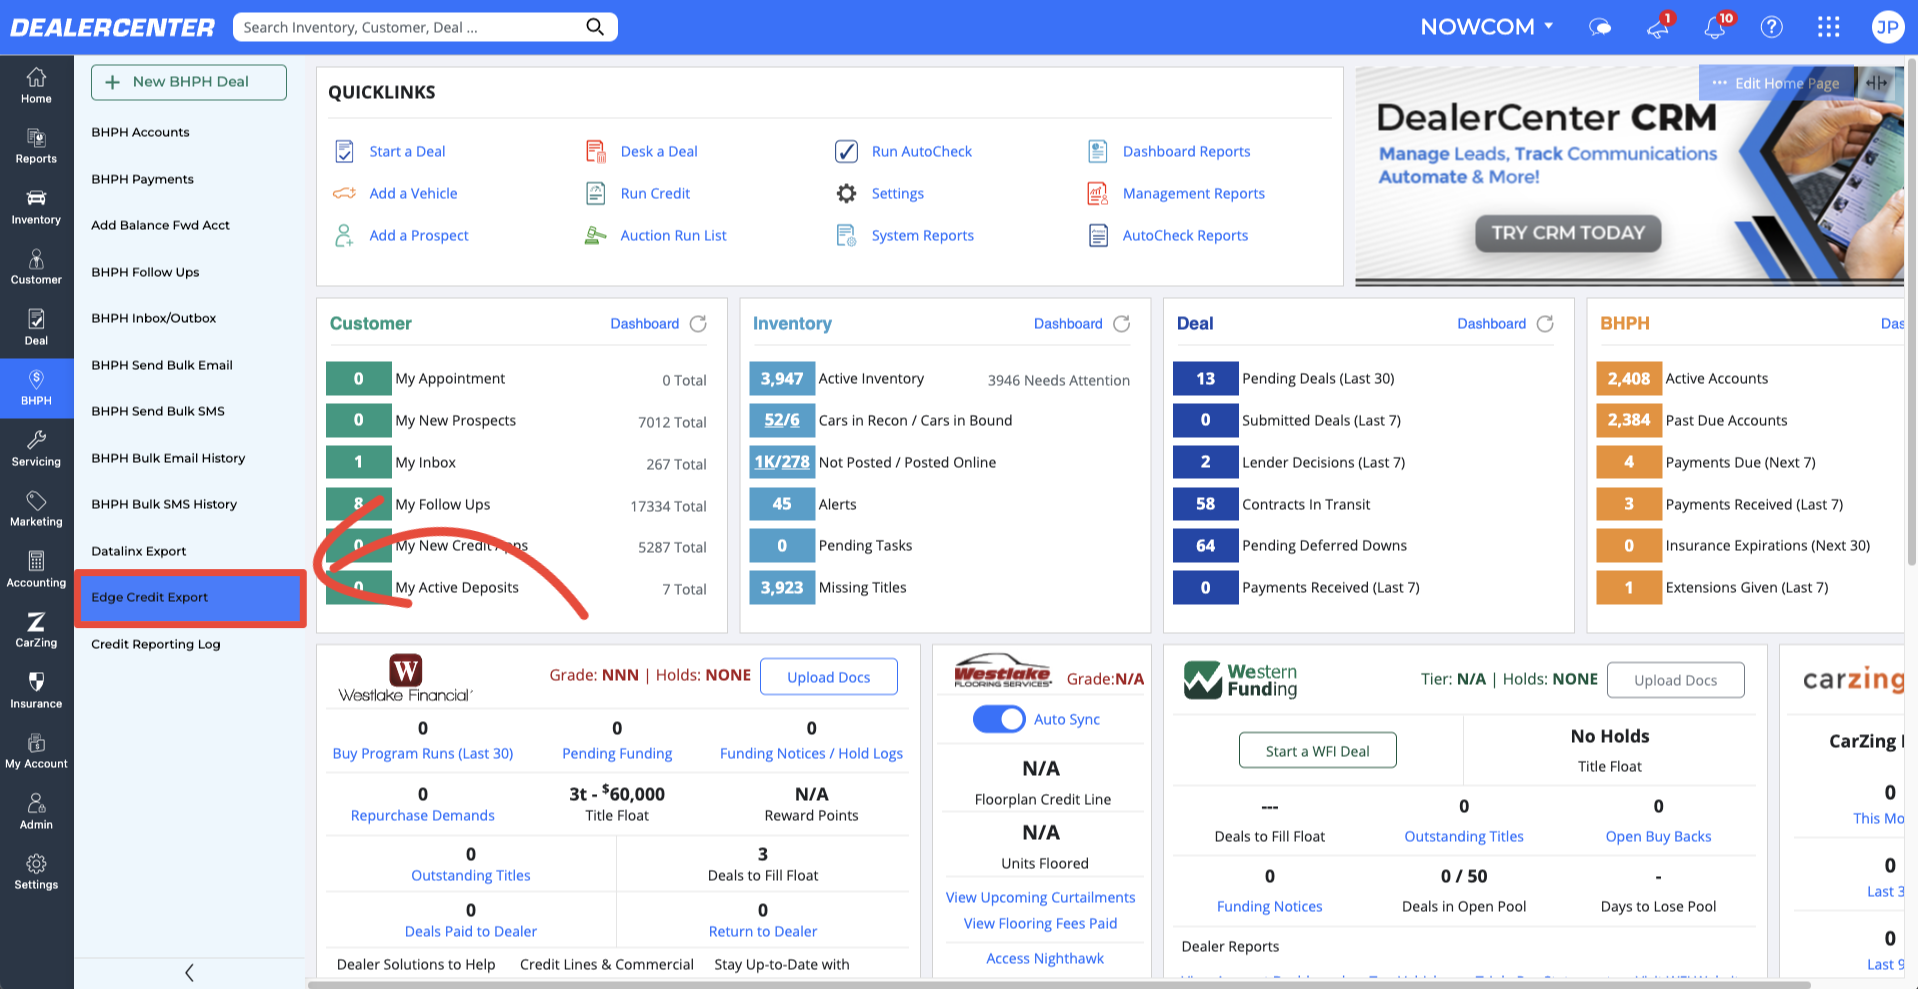Open BHPH Payments menu item
This screenshot has width=1920, height=989.
142,179
